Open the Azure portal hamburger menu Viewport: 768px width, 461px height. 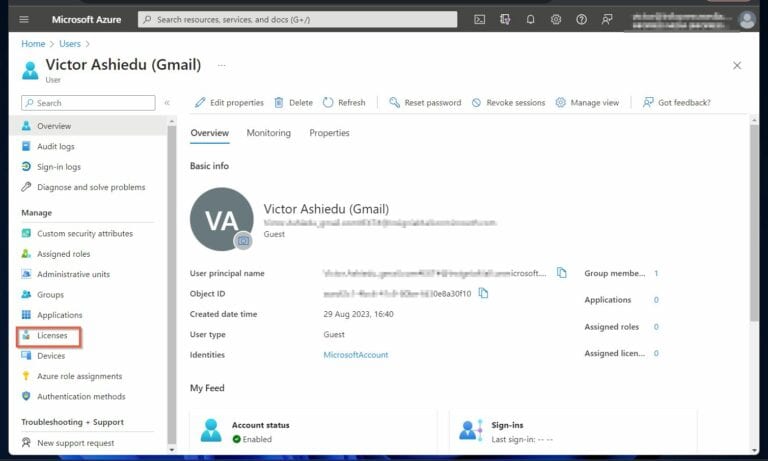coord(24,20)
